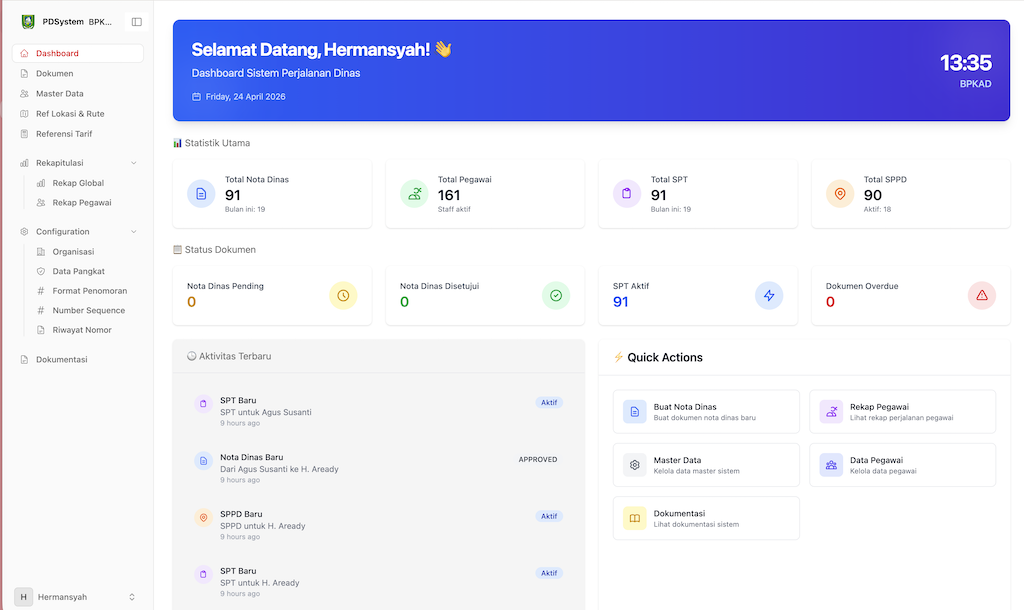
Task: Click the Organisasi building icon
Action: (40, 252)
